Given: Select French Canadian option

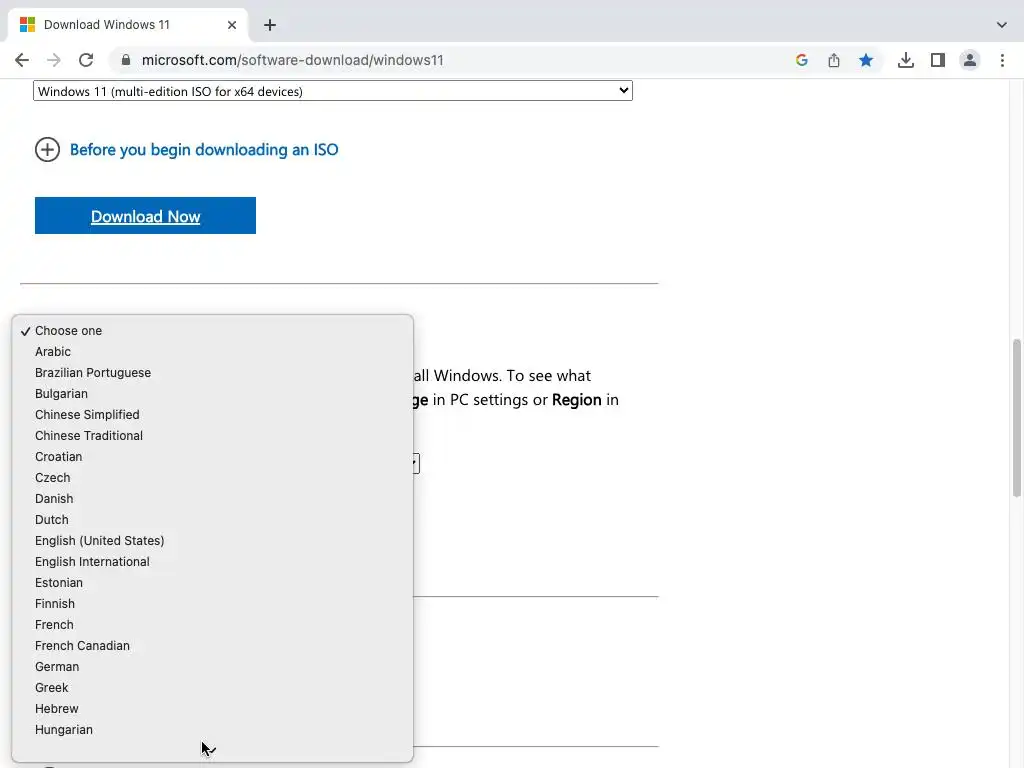Looking at the screenshot, I should 212,645.
